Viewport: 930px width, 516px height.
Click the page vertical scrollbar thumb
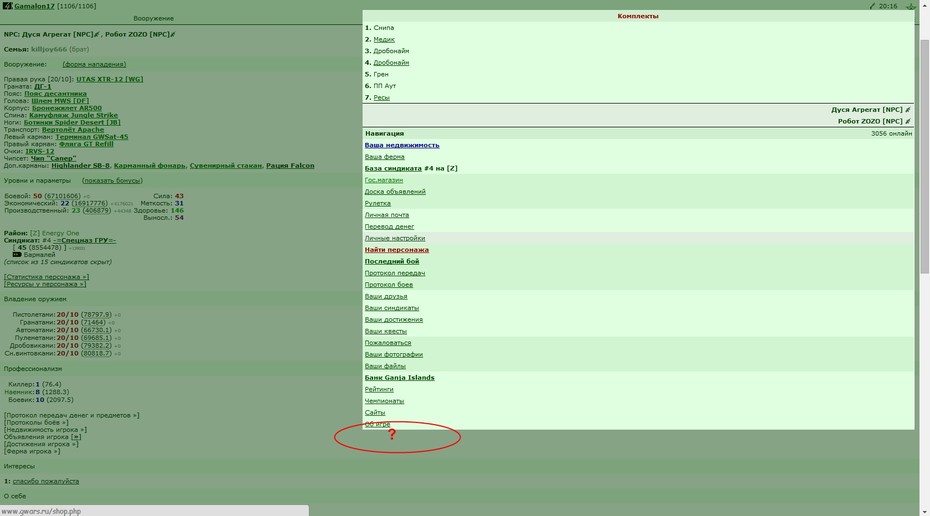(x=925, y=157)
